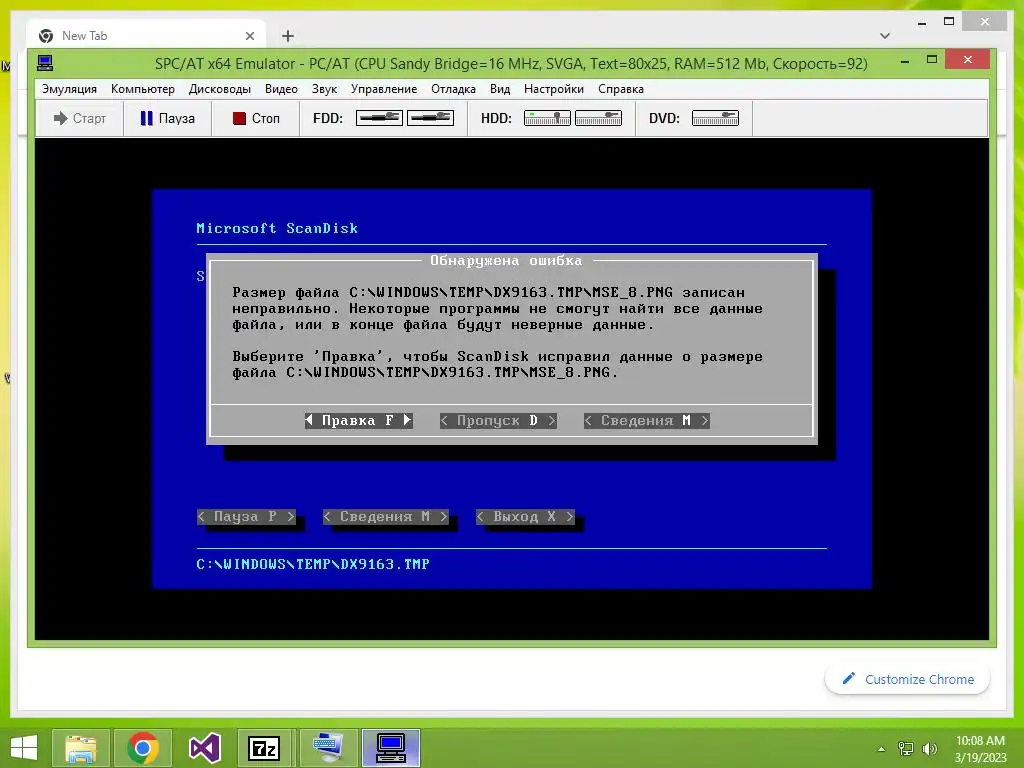This screenshot has height=768, width=1024.
Task: Switch to SPC/AT emulator taskbar icon
Action: pos(391,748)
